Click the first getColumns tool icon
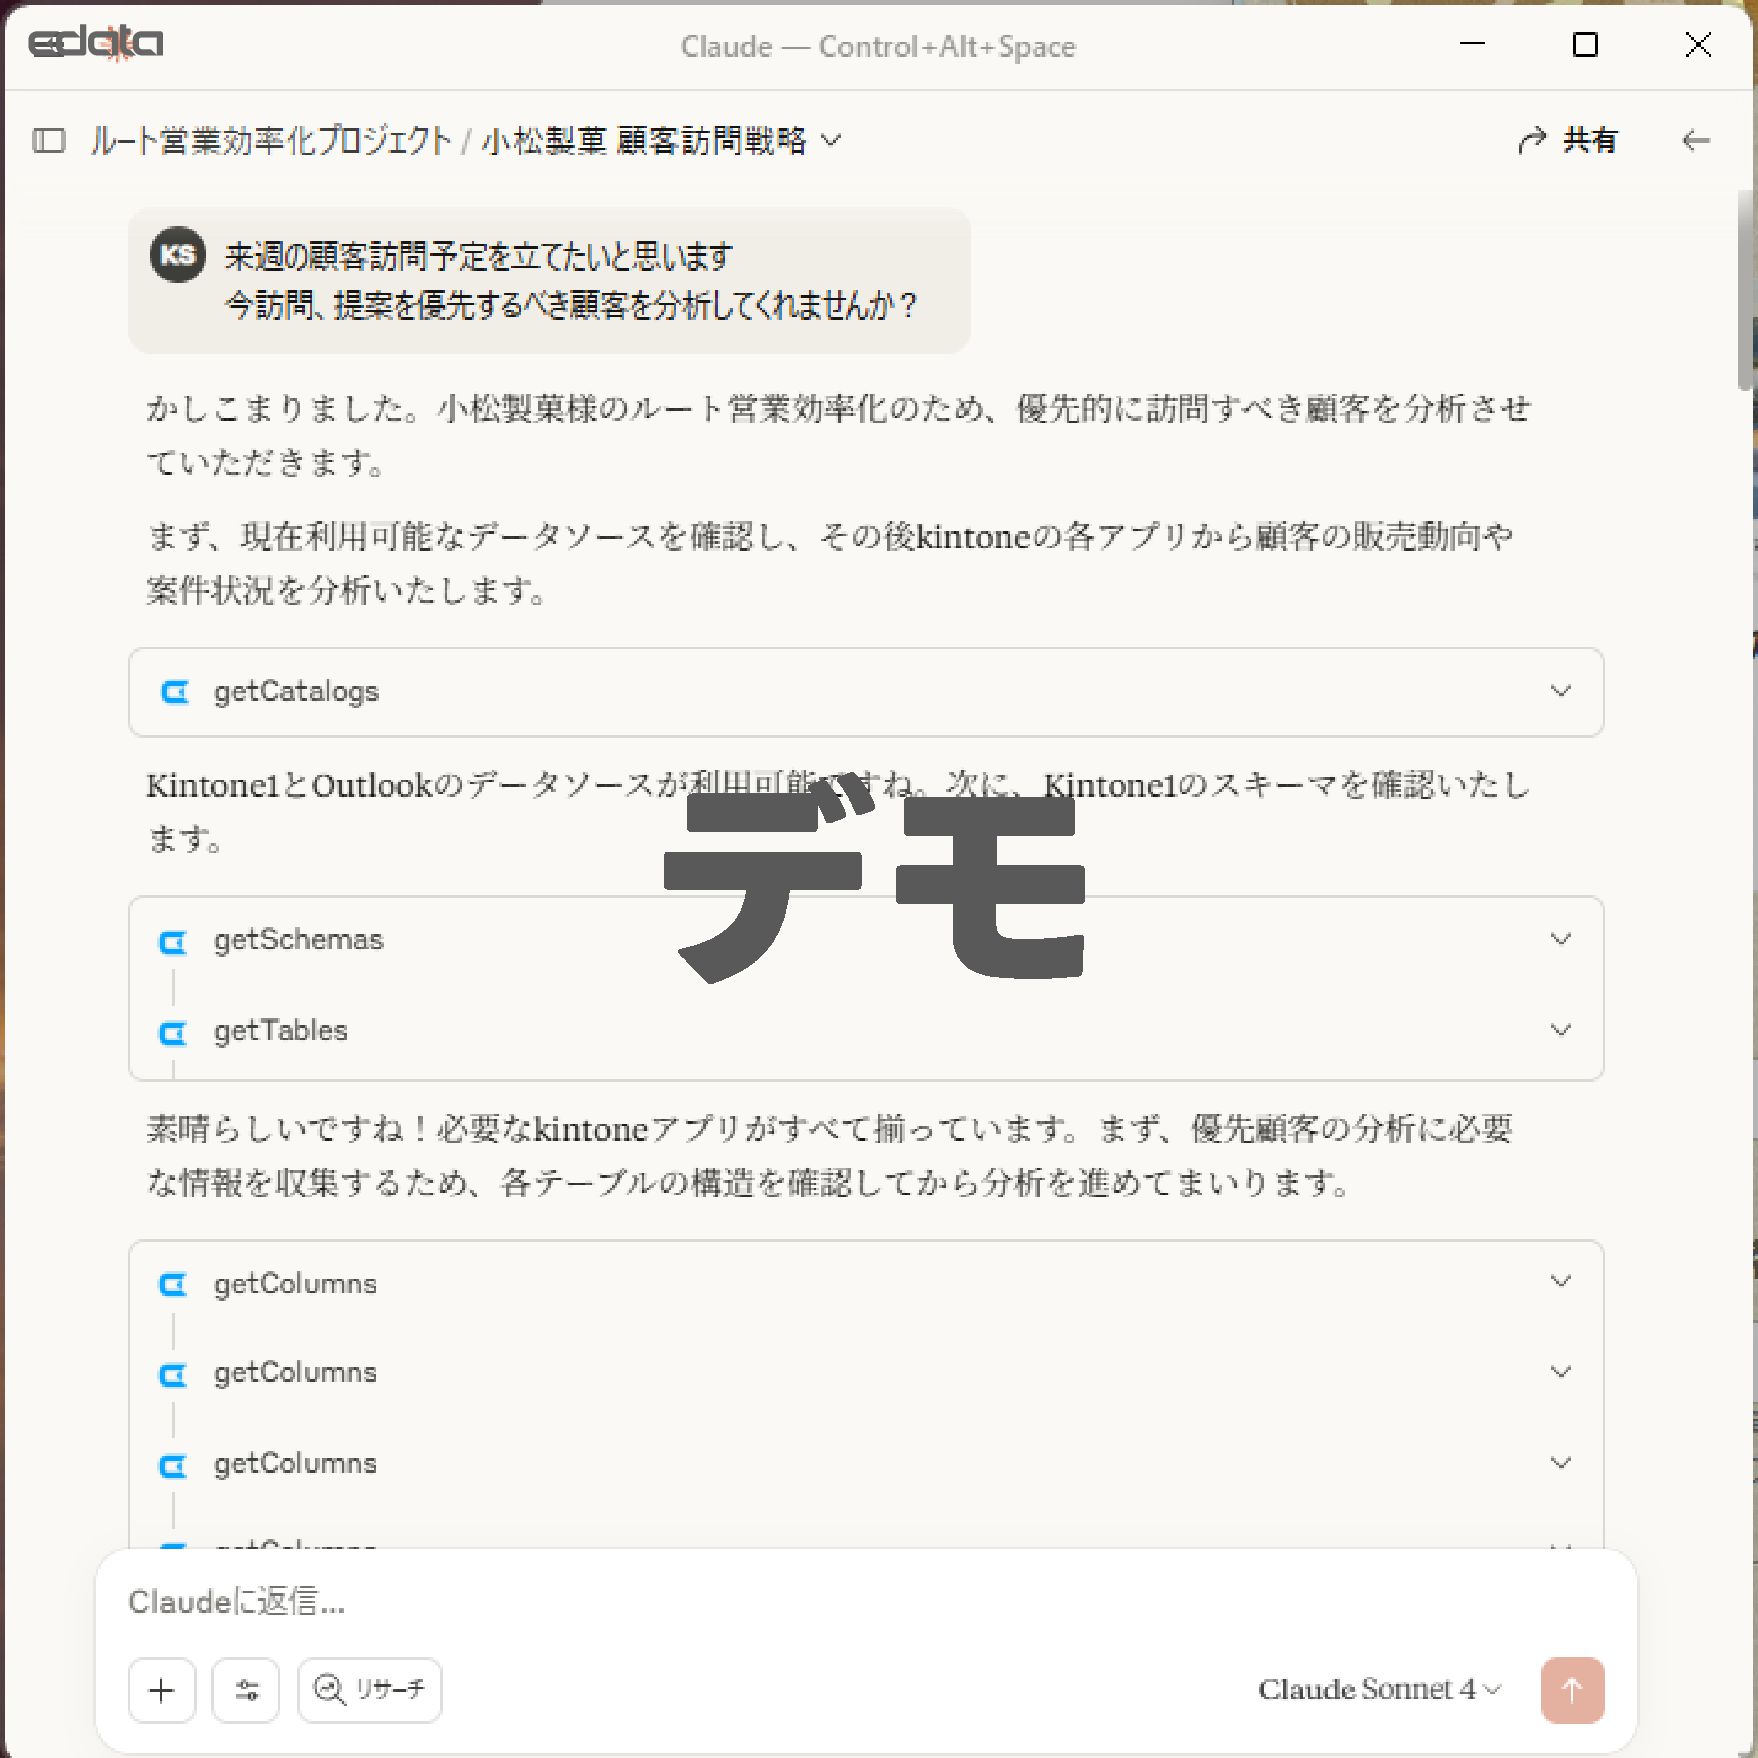This screenshot has width=1758, height=1758. pyautogui.click(x=174, y=1285)
